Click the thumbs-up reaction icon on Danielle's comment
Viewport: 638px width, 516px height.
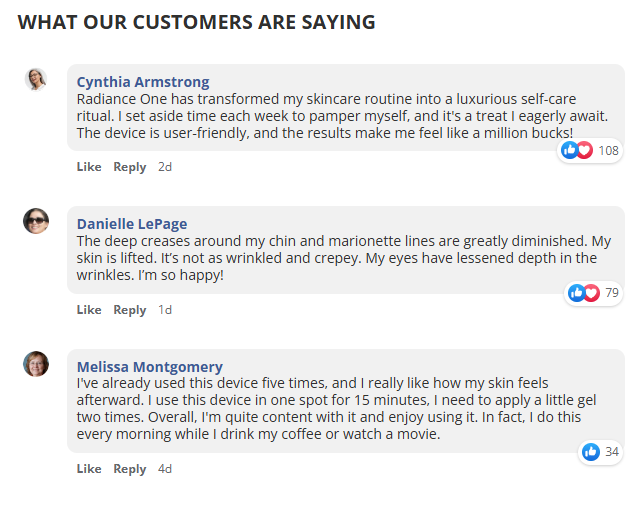[577, 293]
